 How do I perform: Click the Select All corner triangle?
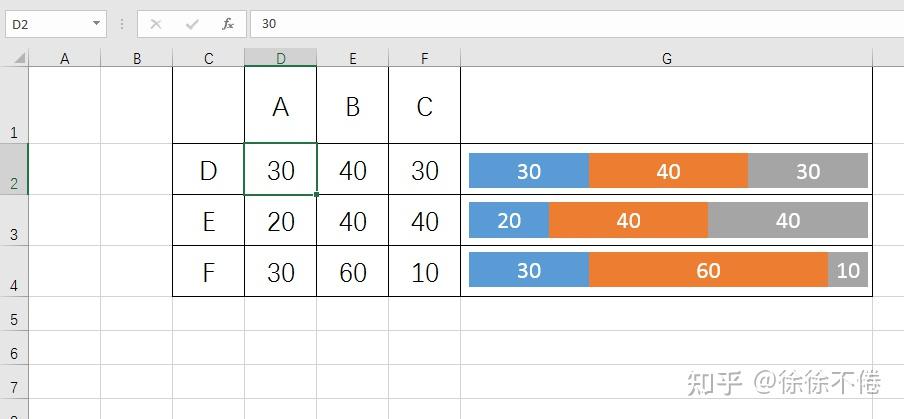pos(19,59)
